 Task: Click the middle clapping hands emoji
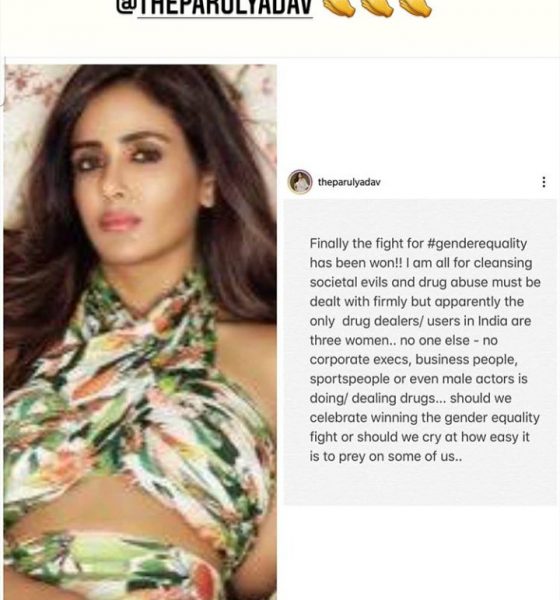coord(377,8)
